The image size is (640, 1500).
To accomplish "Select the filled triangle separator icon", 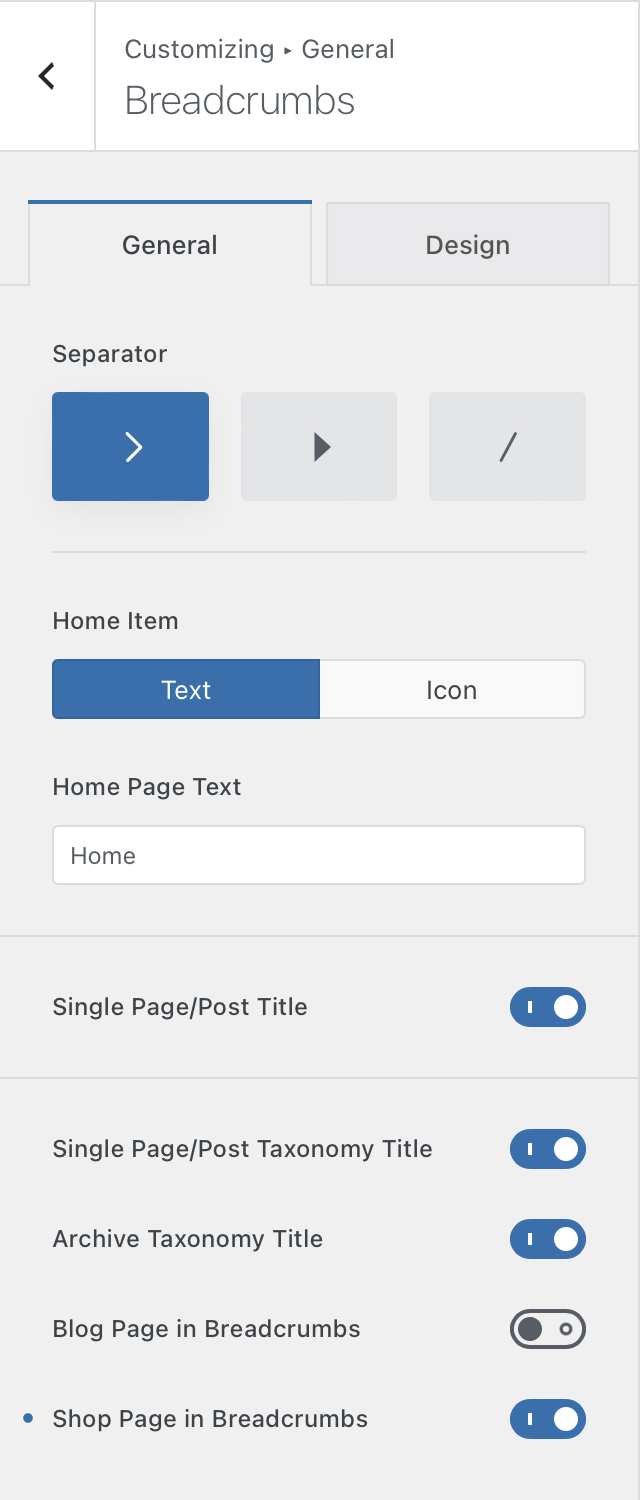I will pyautogui.click(x=319, y=446).
